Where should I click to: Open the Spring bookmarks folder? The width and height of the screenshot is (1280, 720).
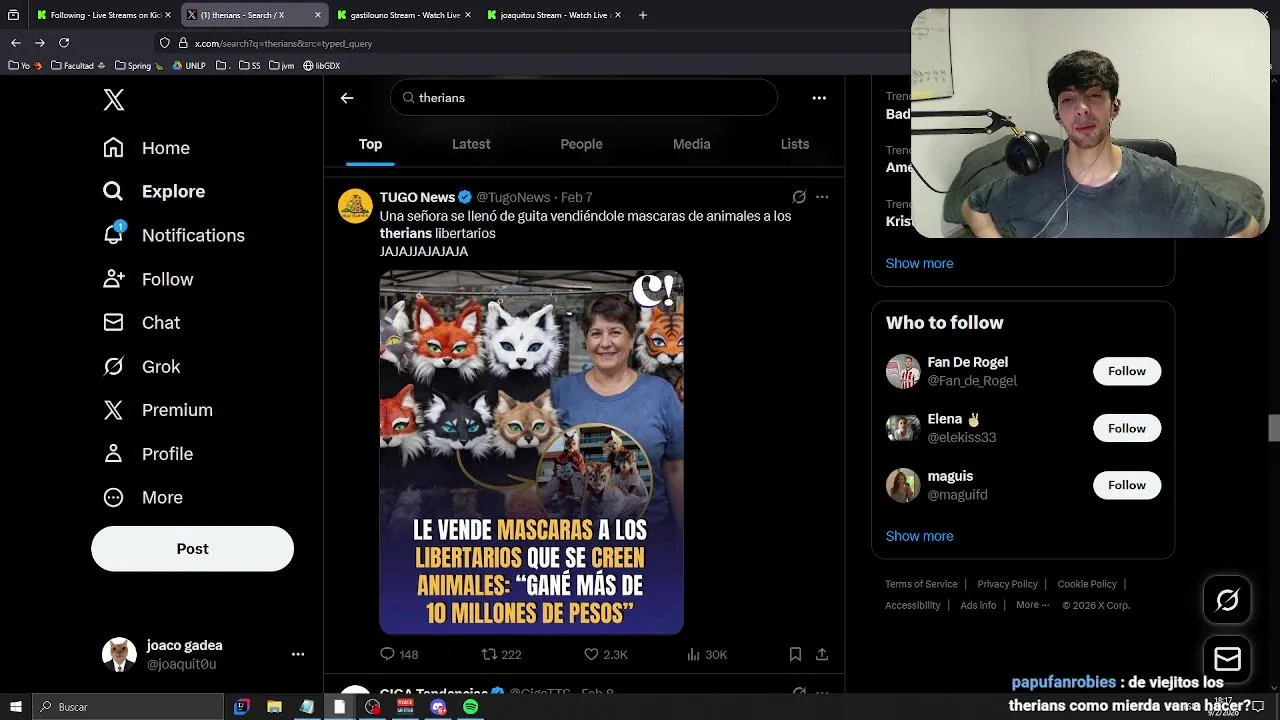[x=139, y=66]
